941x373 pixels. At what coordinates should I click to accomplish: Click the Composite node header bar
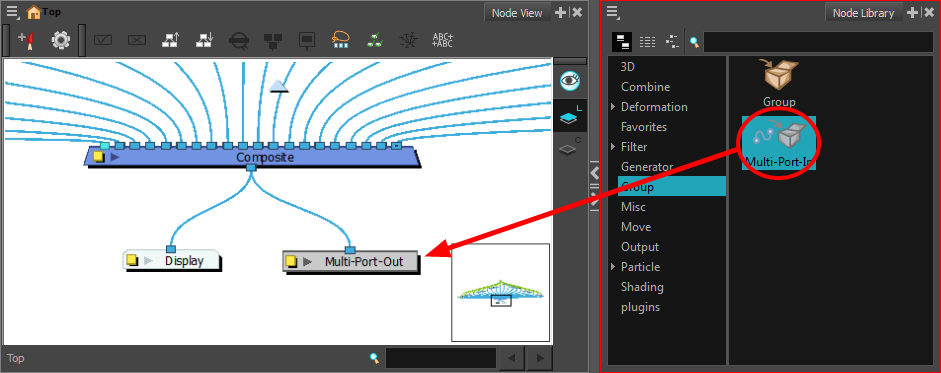pos(252,157)
